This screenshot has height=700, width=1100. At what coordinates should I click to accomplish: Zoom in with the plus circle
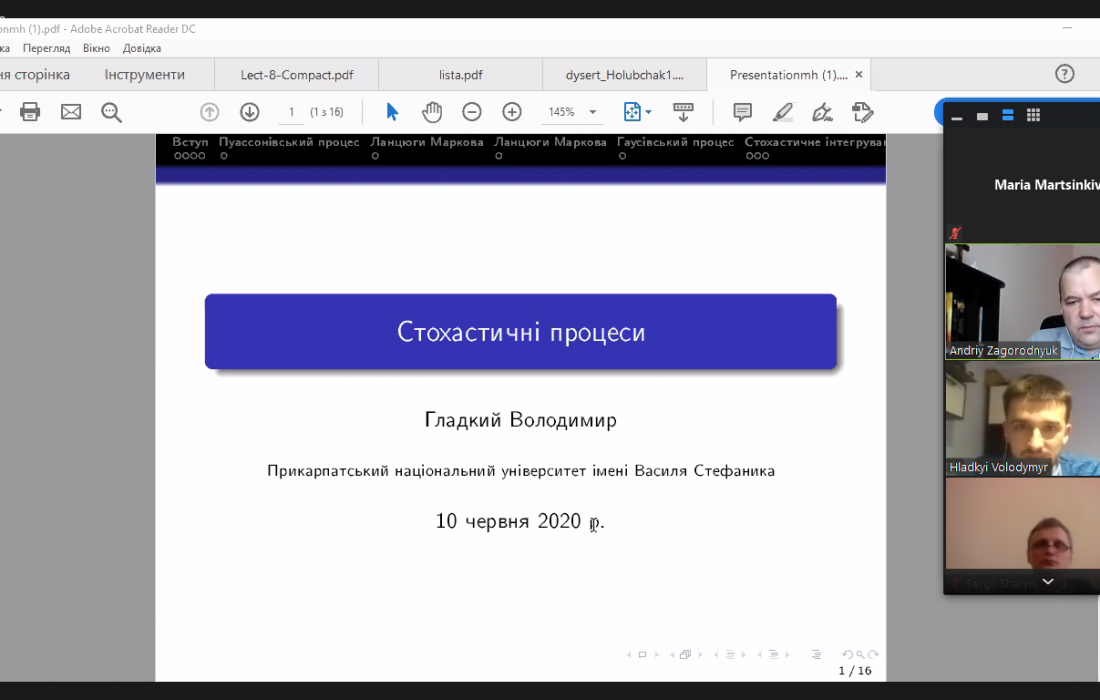click(512, 112)
